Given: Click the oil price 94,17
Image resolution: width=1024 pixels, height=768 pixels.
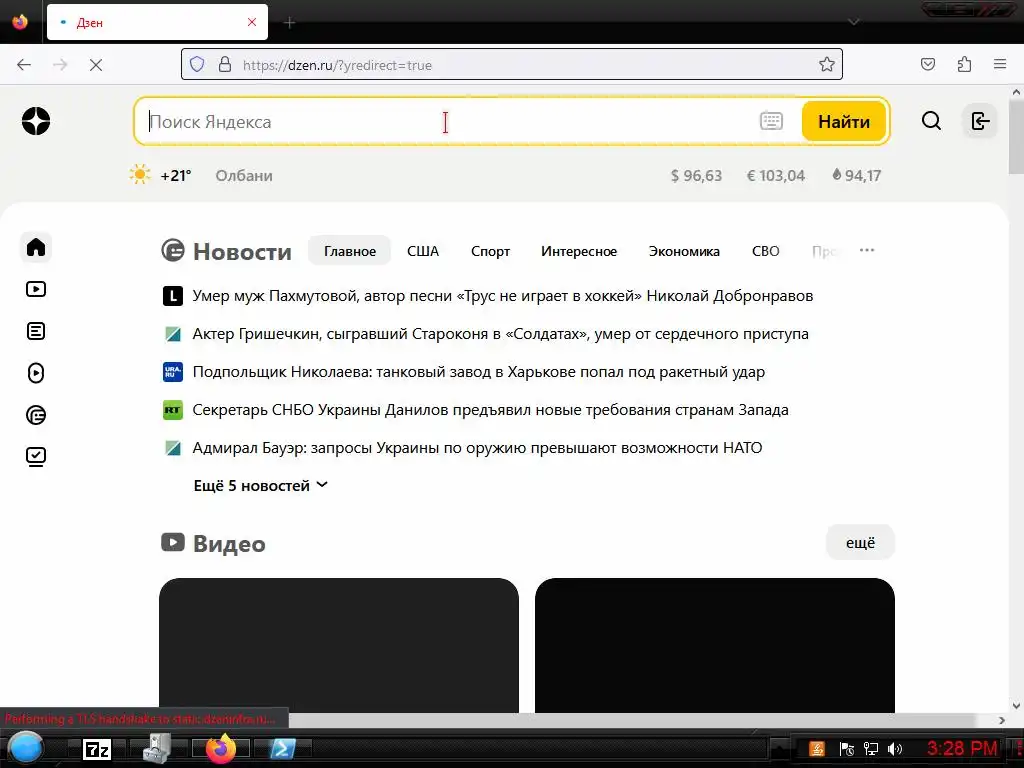Looking at the screenshot, I should (x=856, y=175).
